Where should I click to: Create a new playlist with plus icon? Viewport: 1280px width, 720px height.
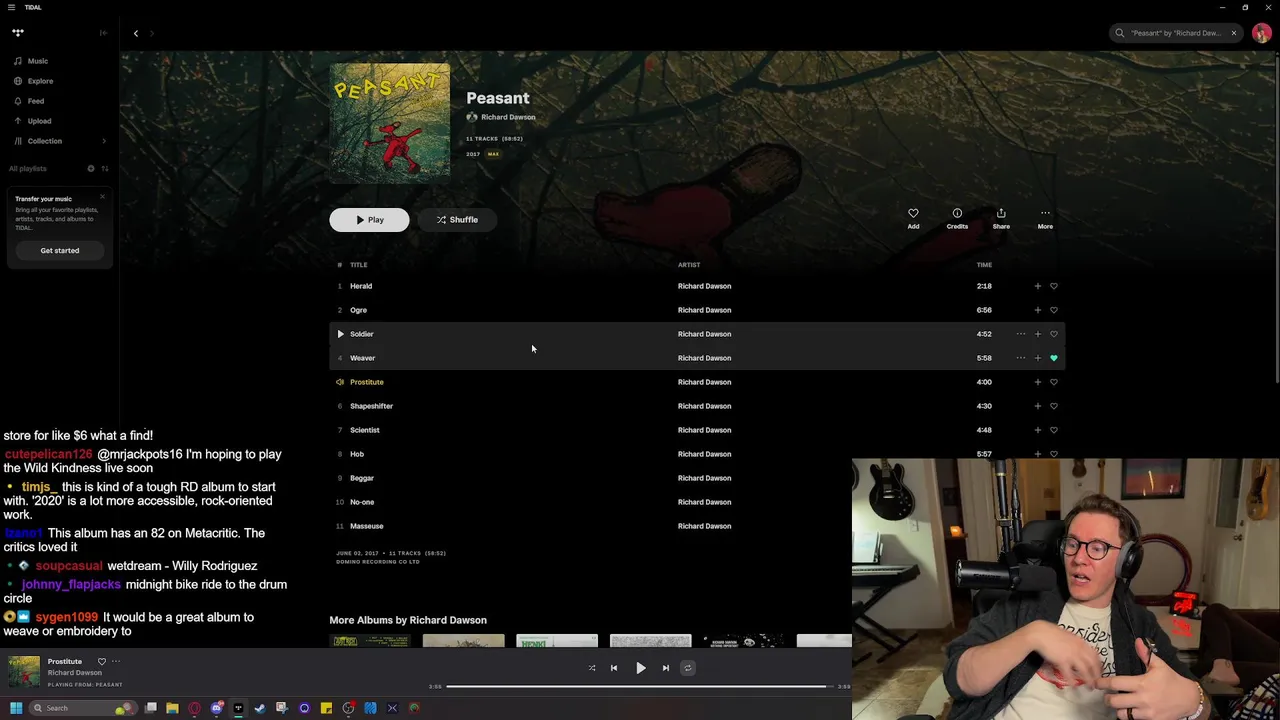pos(90,168)
